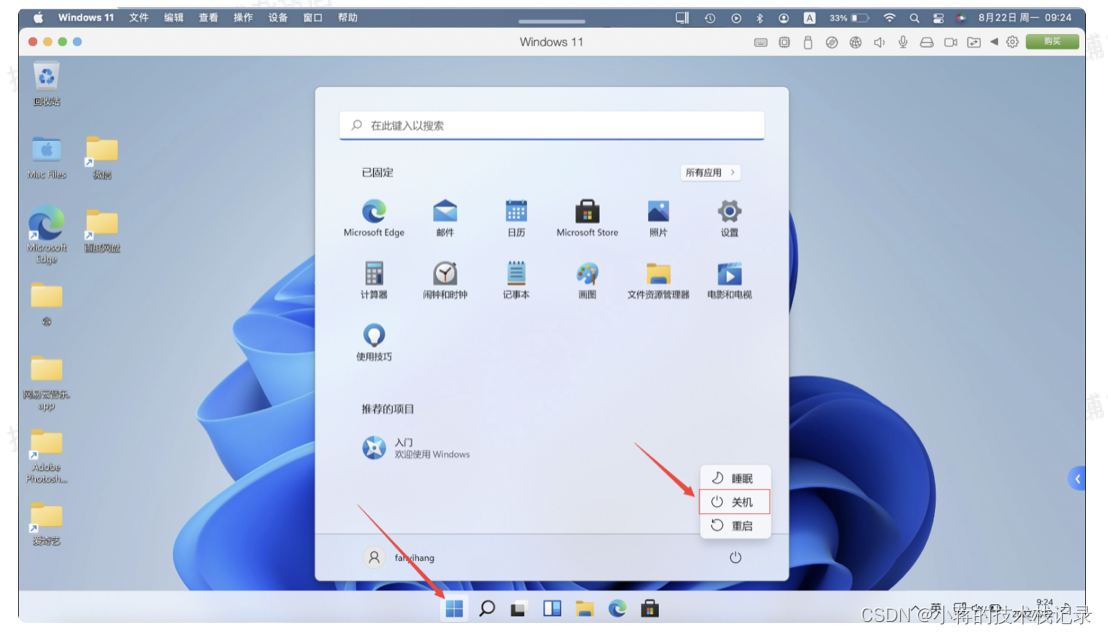This screenshot has height=634, width=1108.
Task: Select the 回收站 recycle bin desktop icon
Action: [x=46, y=84]
